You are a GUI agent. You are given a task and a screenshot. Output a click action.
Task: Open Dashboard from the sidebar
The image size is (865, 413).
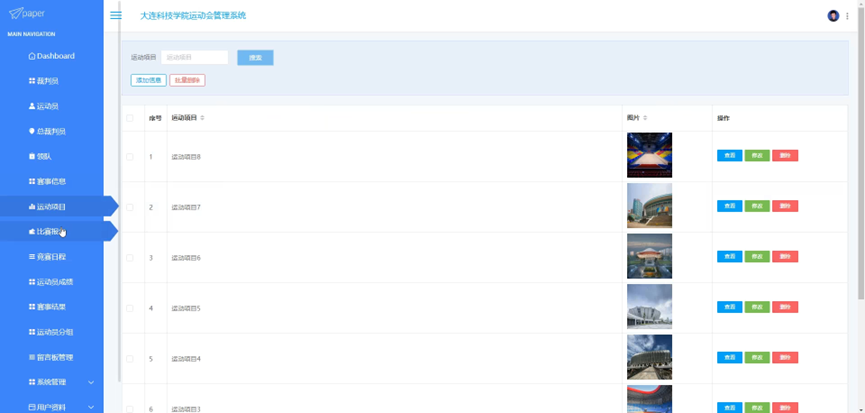click(x=51, y=56)
